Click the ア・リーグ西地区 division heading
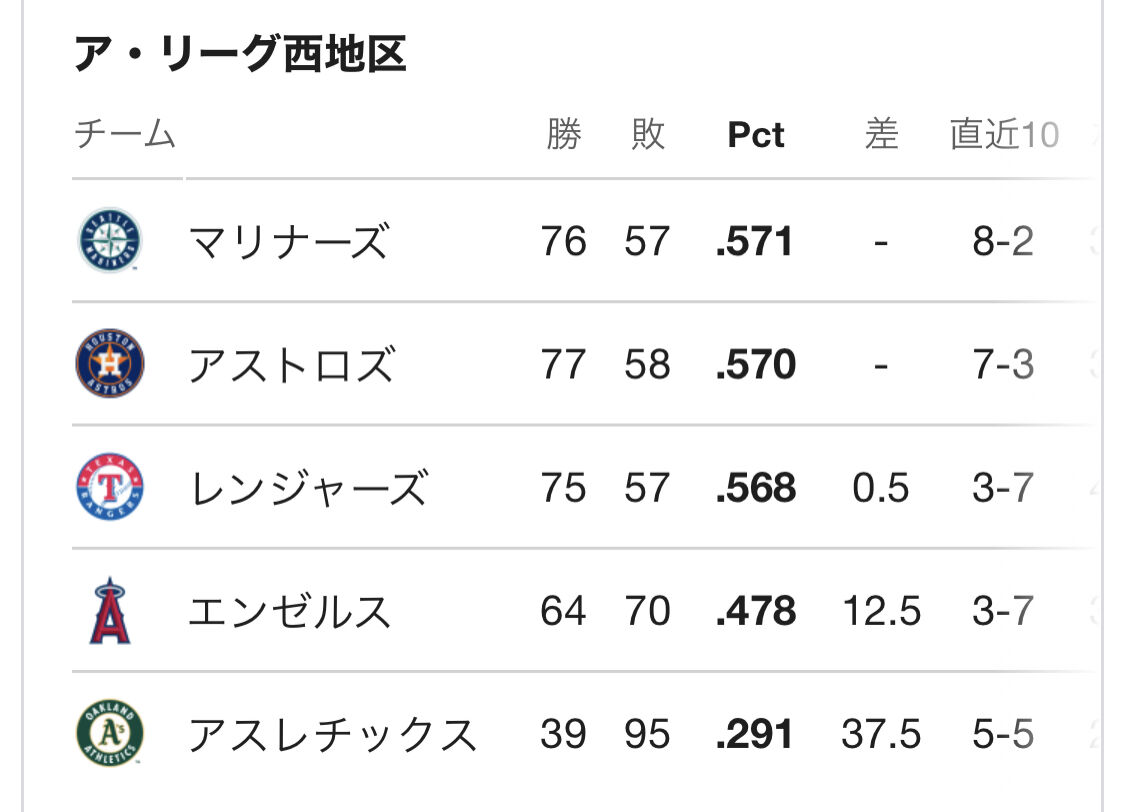The width and height of the screenshot is (1125, 812). tap(240, 54)
